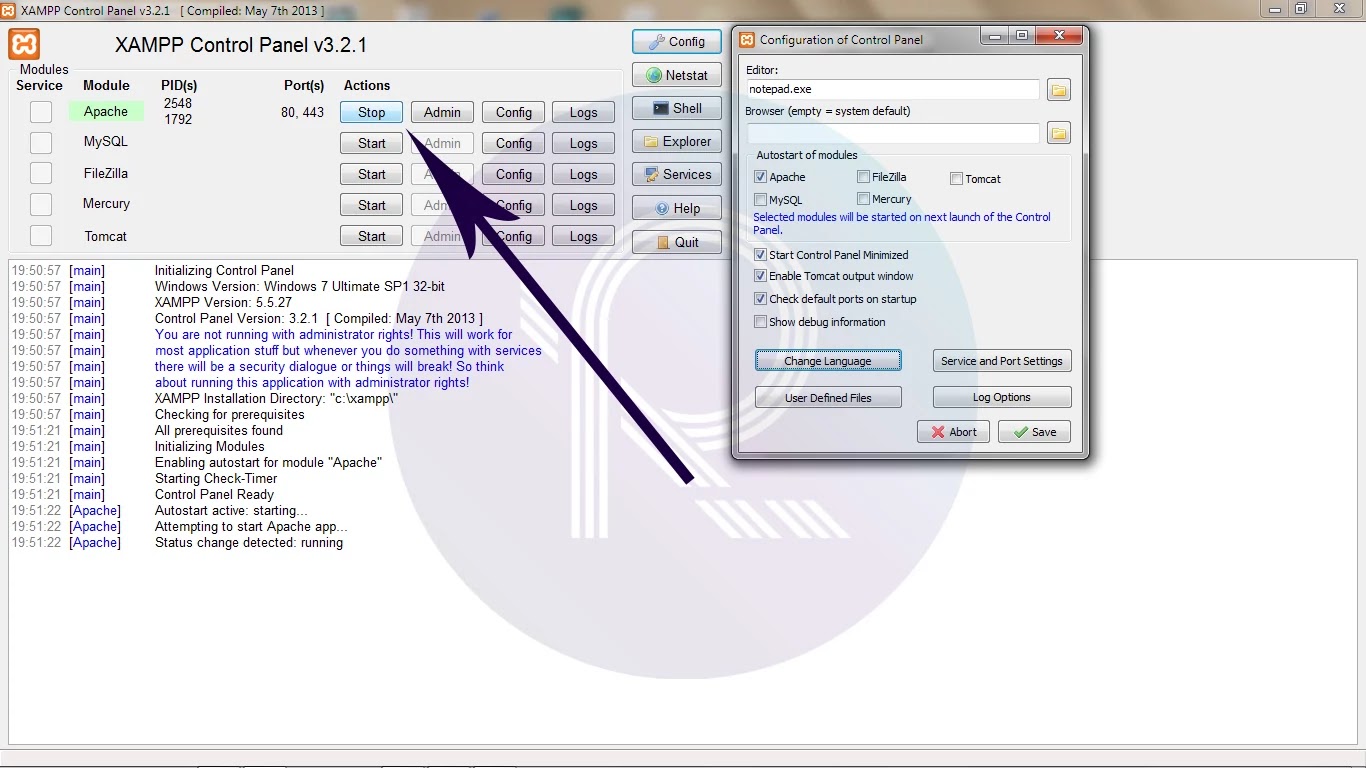This screenshot has height=768, width=1366.
Task: Open Config from the right-side button column
Action: click(x=676, y=42)
